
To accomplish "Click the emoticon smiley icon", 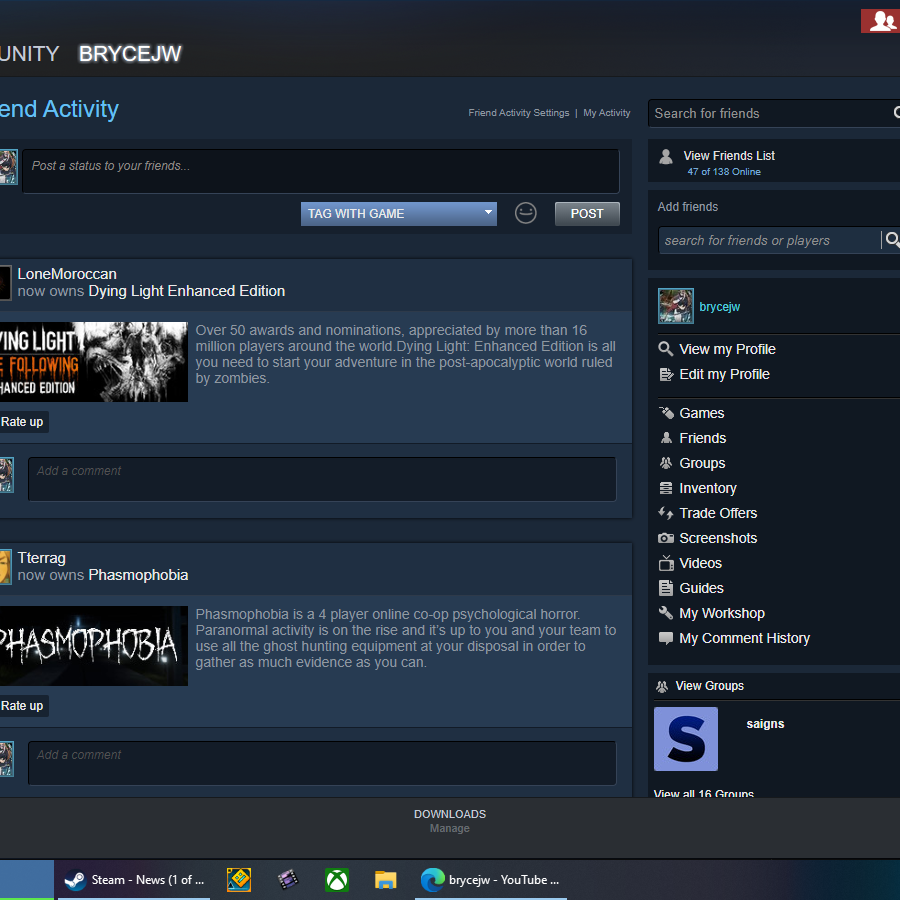I will 526,213.
